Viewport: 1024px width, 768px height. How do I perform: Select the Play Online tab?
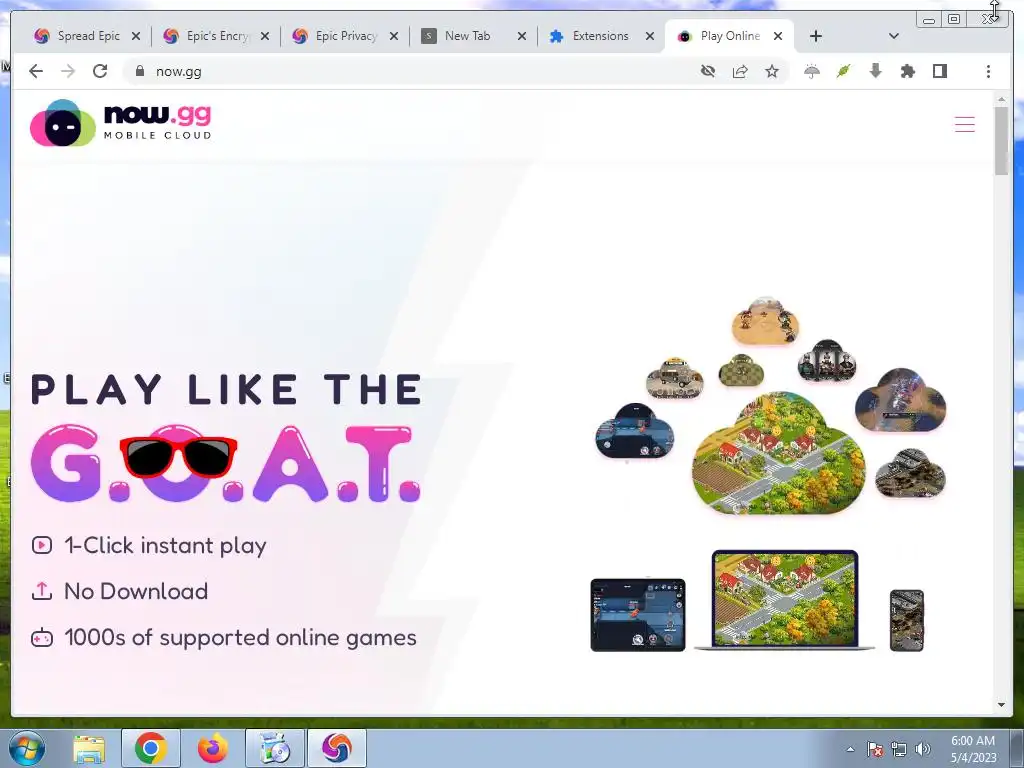pos(729,36)
